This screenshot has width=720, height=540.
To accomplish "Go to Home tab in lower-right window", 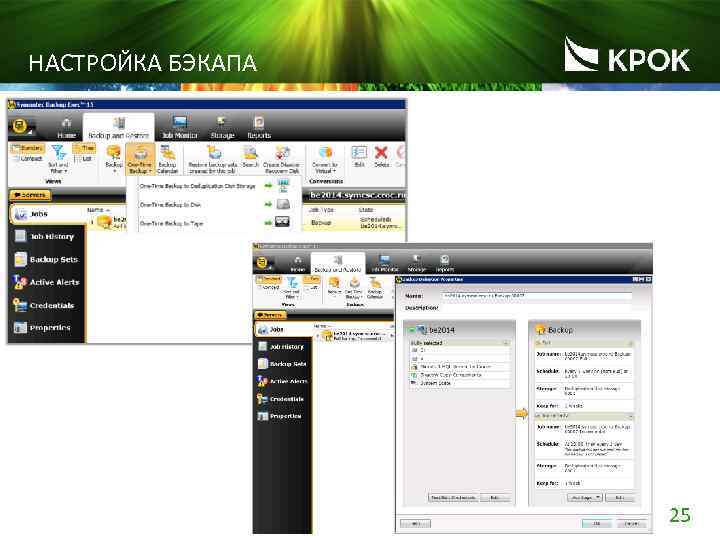I will pyautogui.click(x=298, y=265).
